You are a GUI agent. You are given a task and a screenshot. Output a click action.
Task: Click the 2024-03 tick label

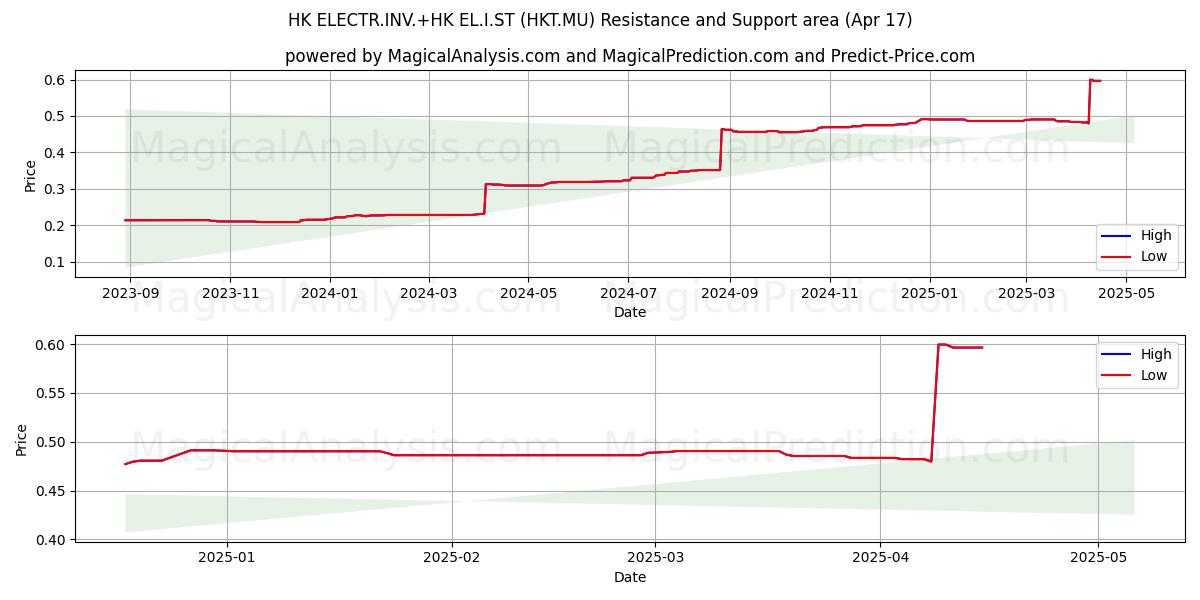pyautogui.click(x=428, y=294)
